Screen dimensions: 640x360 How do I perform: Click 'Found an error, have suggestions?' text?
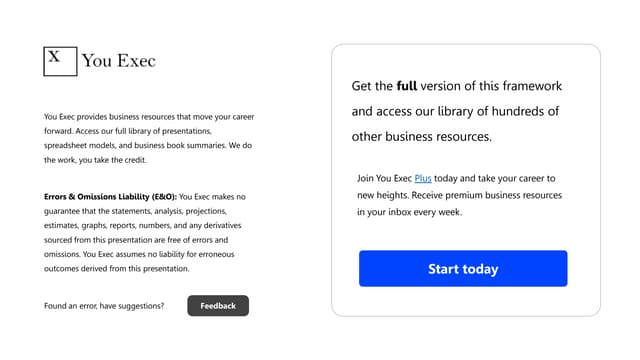(104, 306)
